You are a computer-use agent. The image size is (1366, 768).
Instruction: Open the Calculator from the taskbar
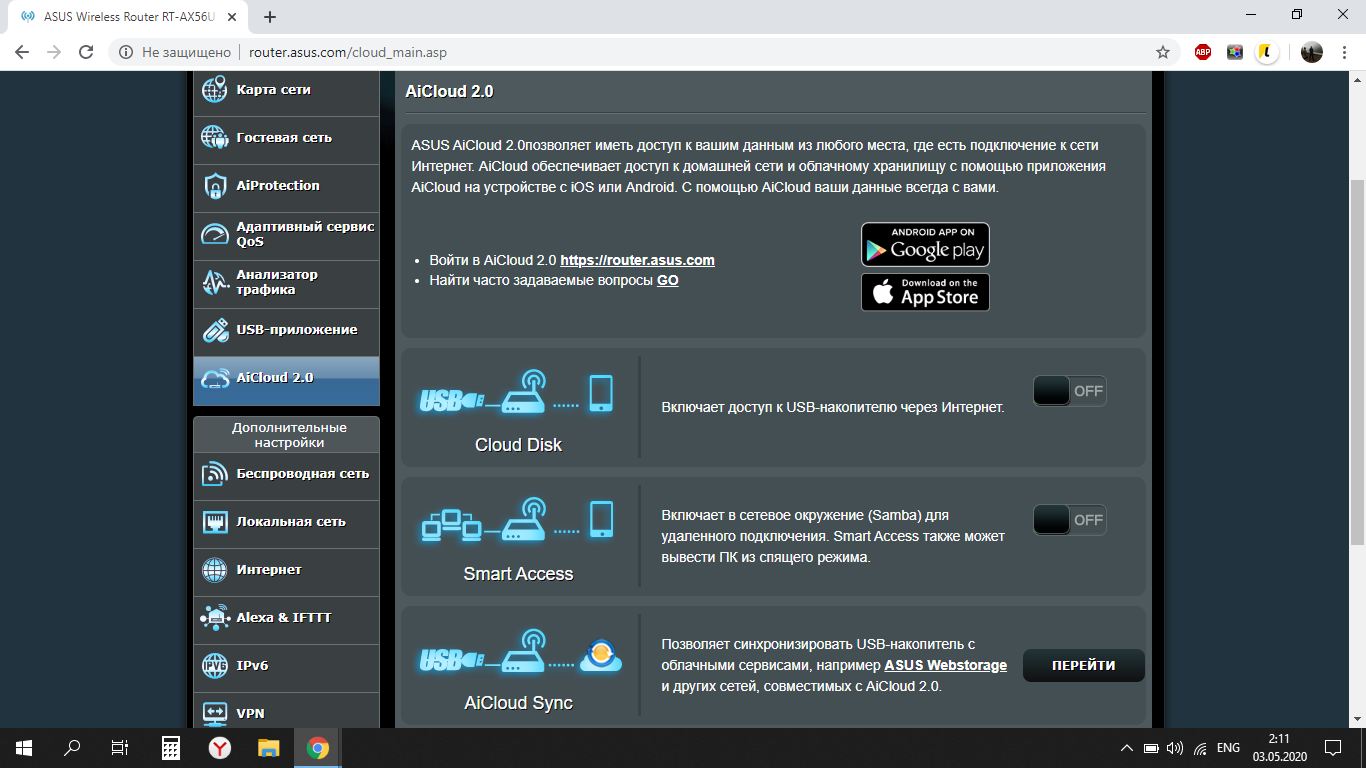click(171, 747)
